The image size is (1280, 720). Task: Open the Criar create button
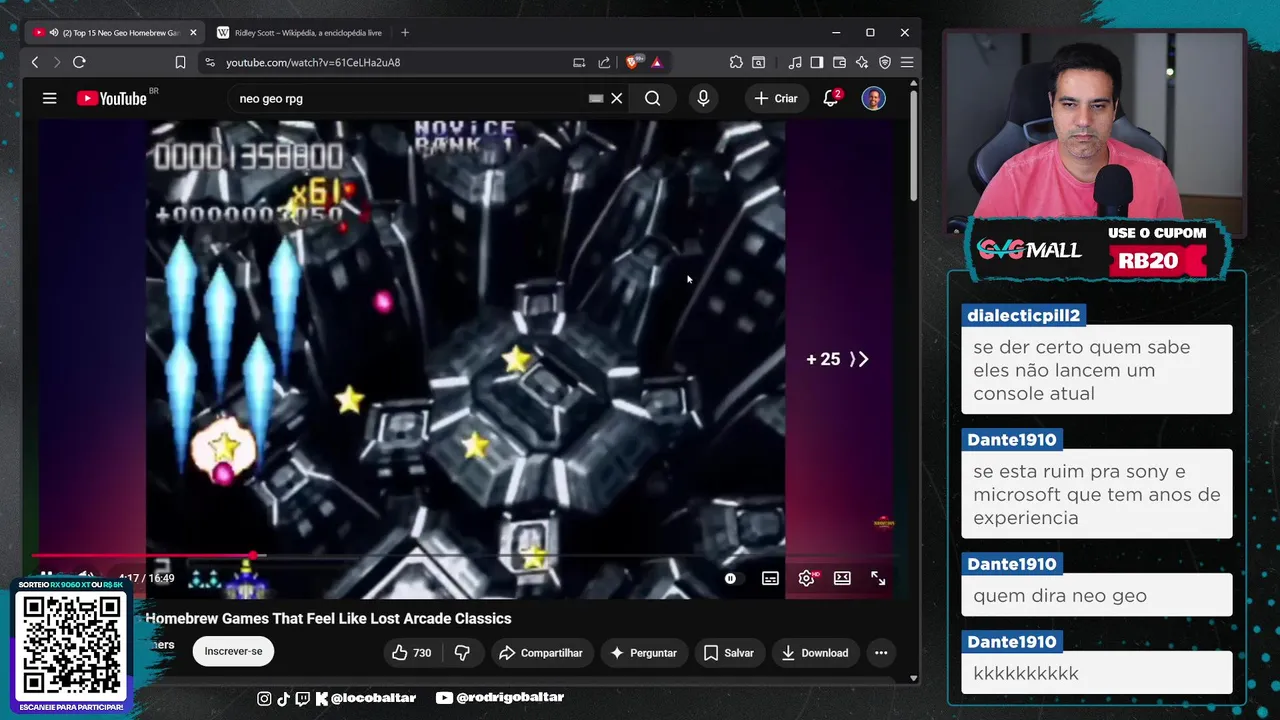click(776, 98)
